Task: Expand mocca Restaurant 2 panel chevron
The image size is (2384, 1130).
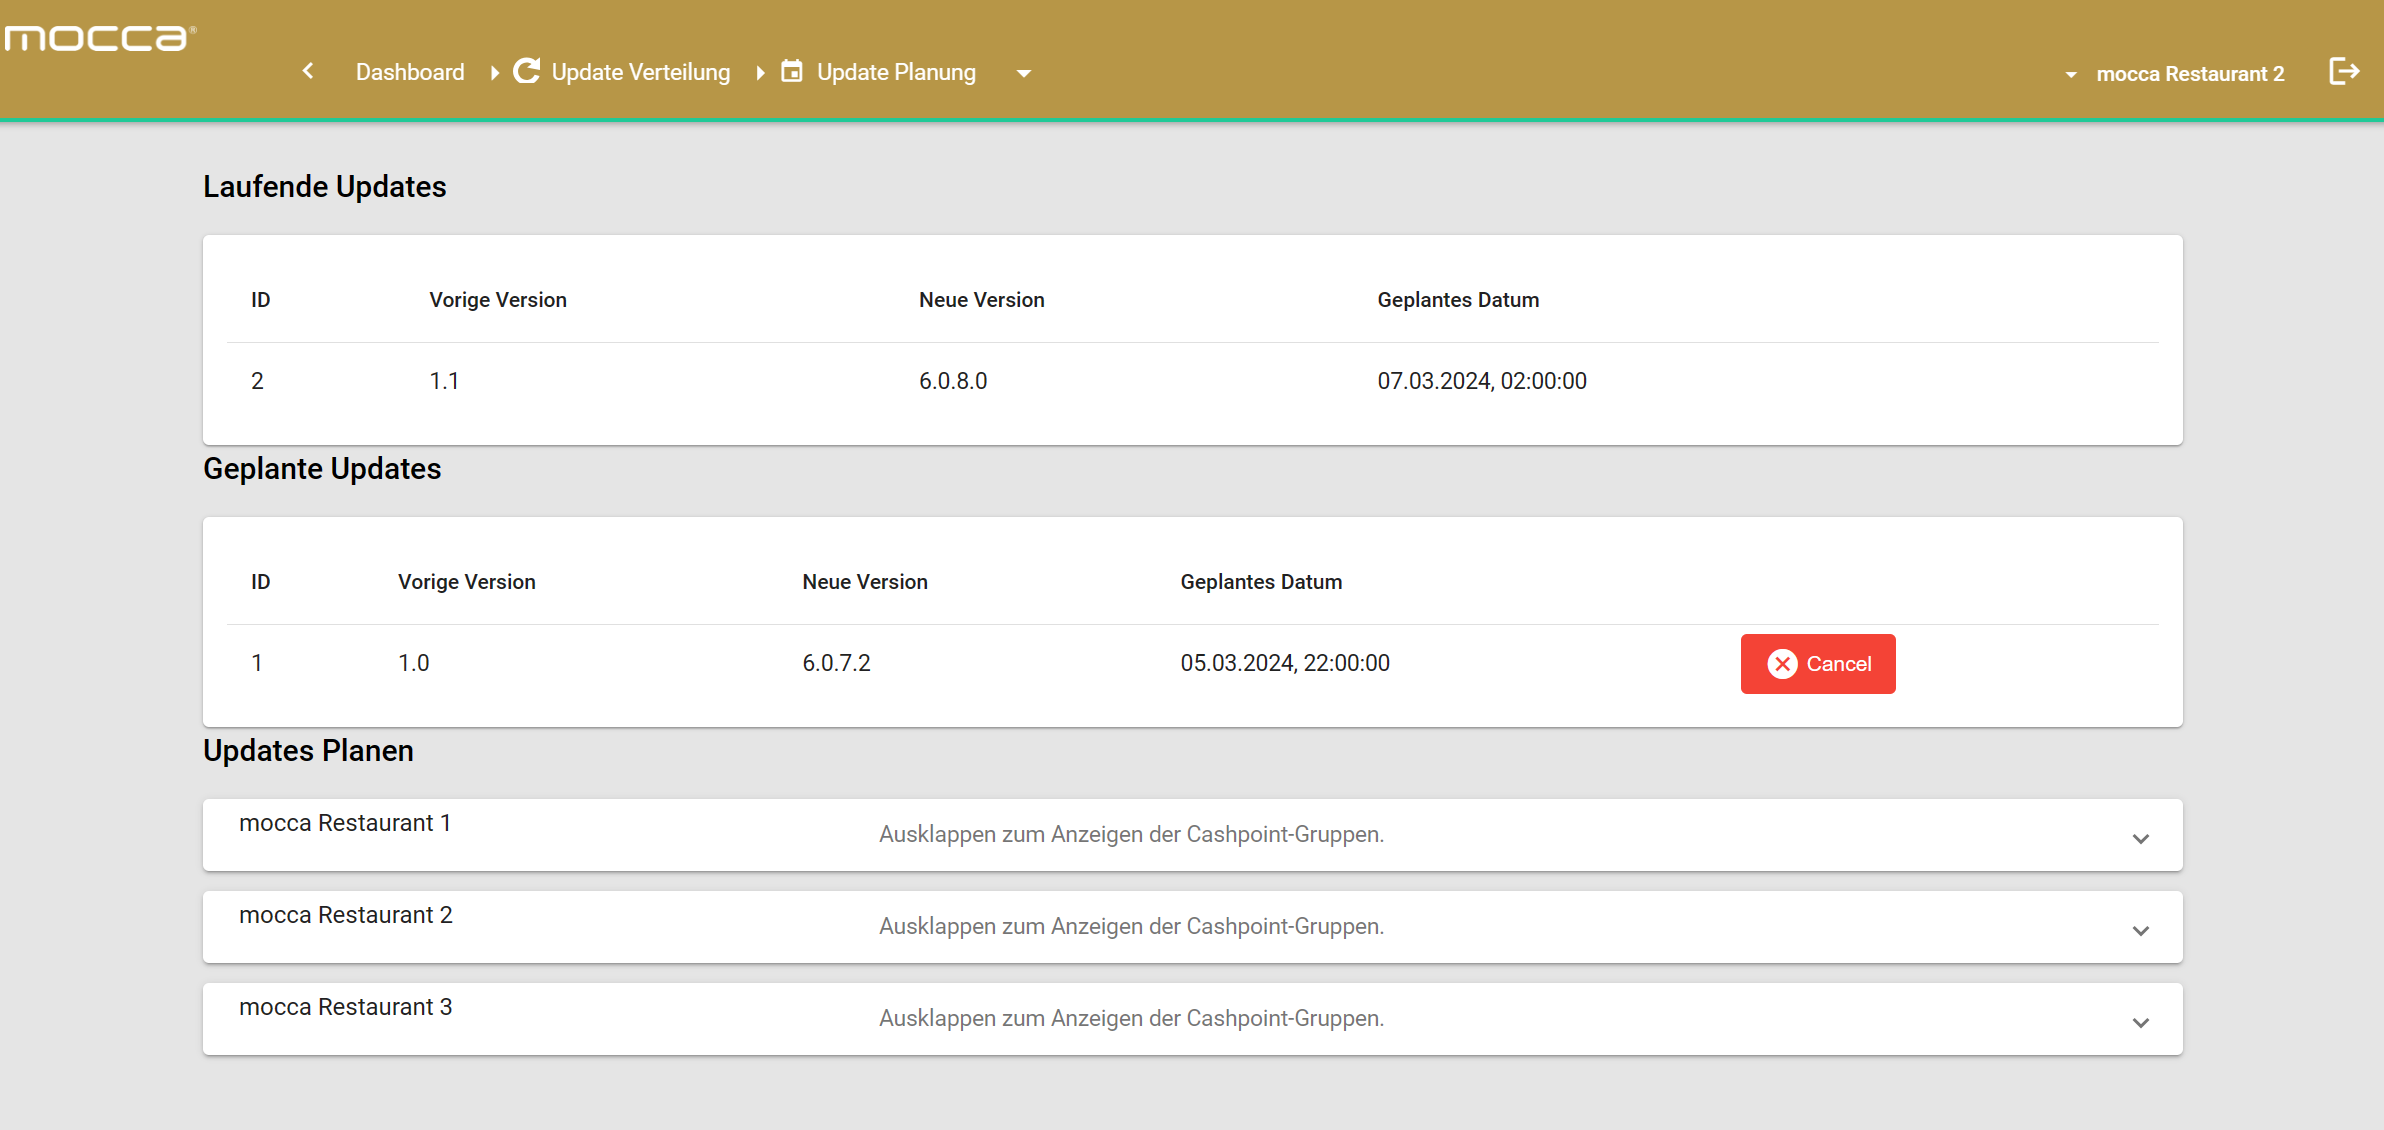Action: (x=2141, y=931)
